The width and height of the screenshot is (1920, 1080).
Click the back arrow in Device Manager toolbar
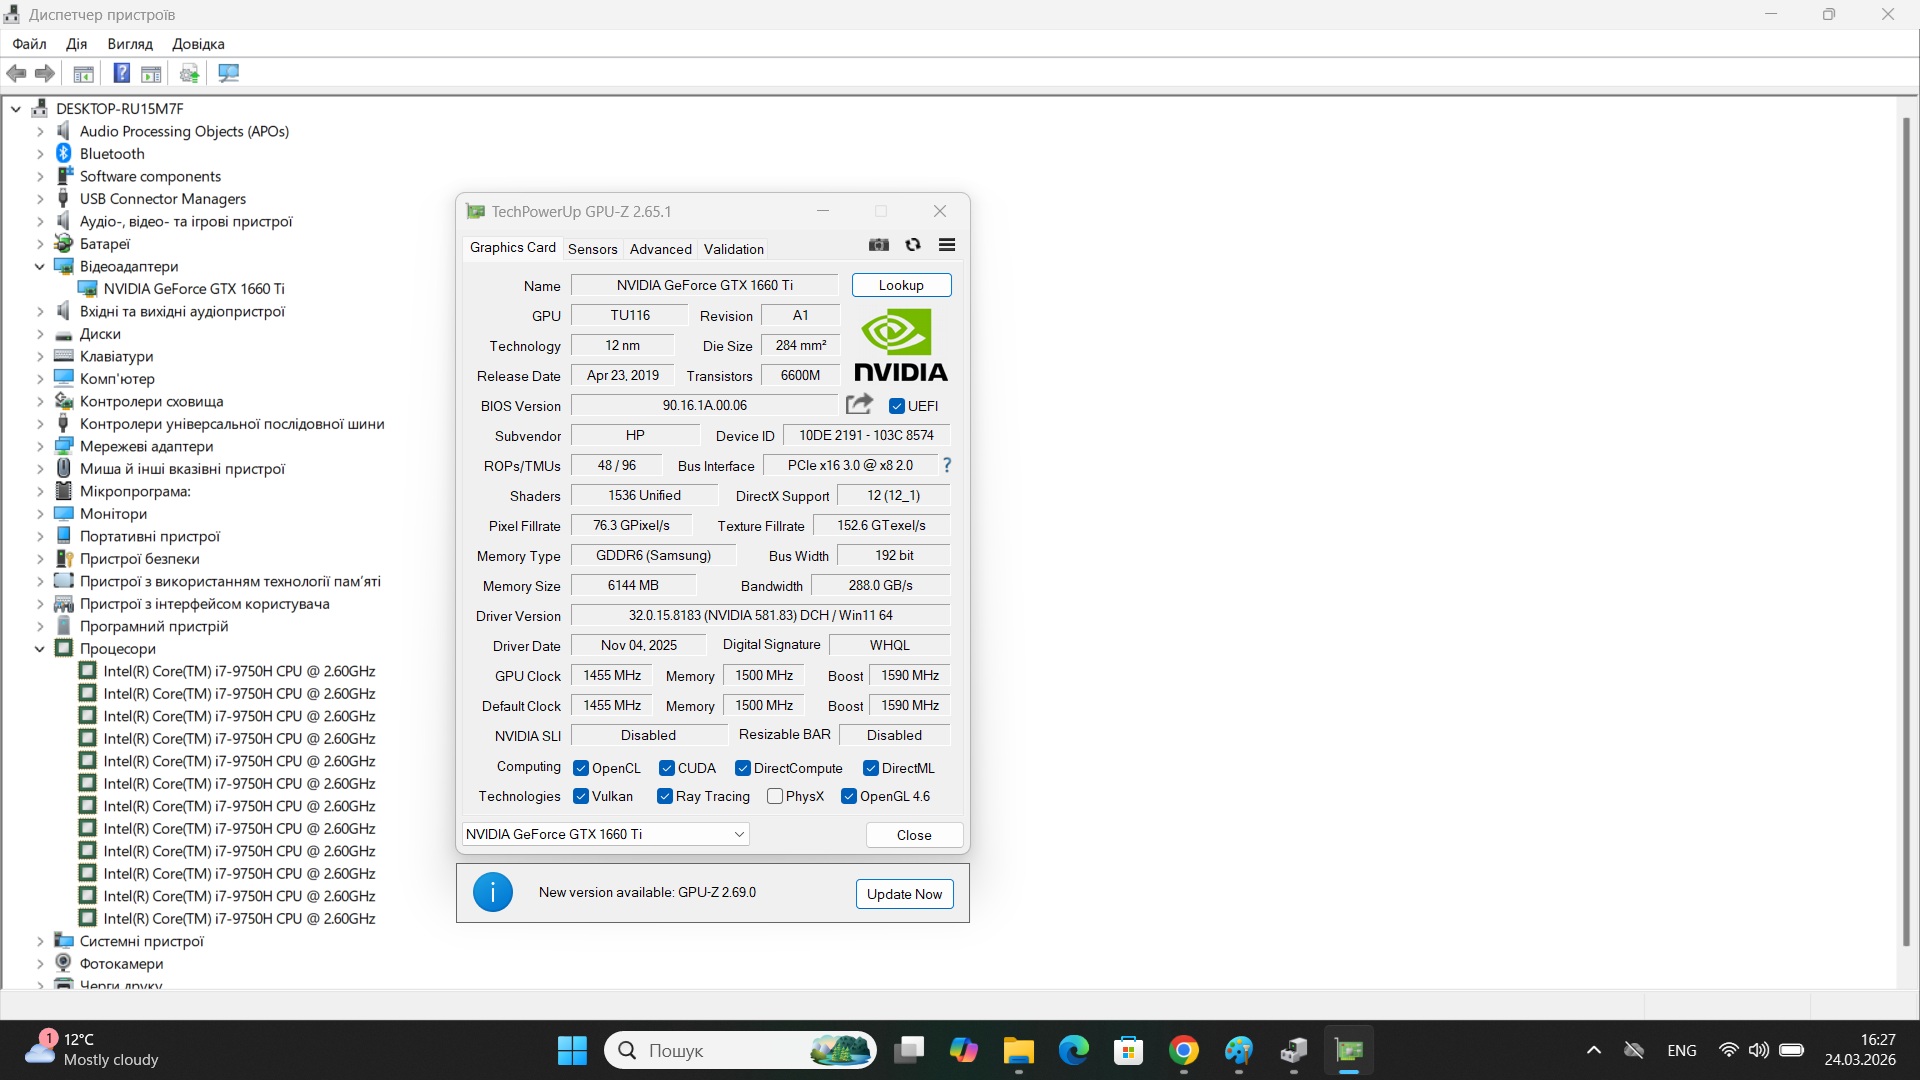click(17, 73)
